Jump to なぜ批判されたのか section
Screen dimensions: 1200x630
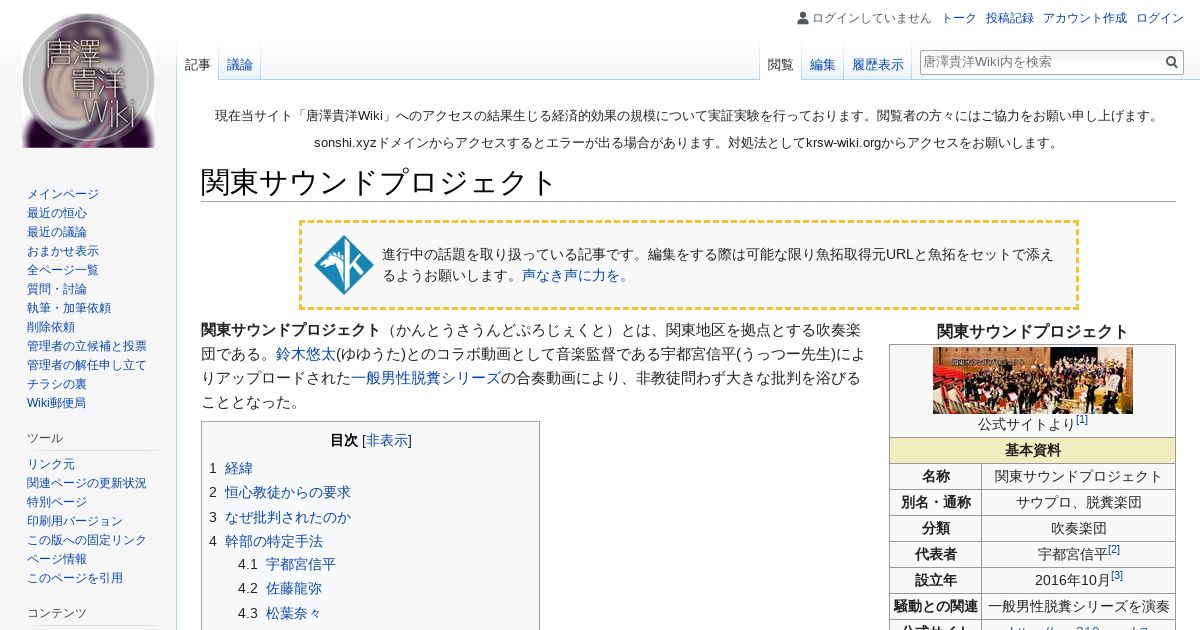288,517
